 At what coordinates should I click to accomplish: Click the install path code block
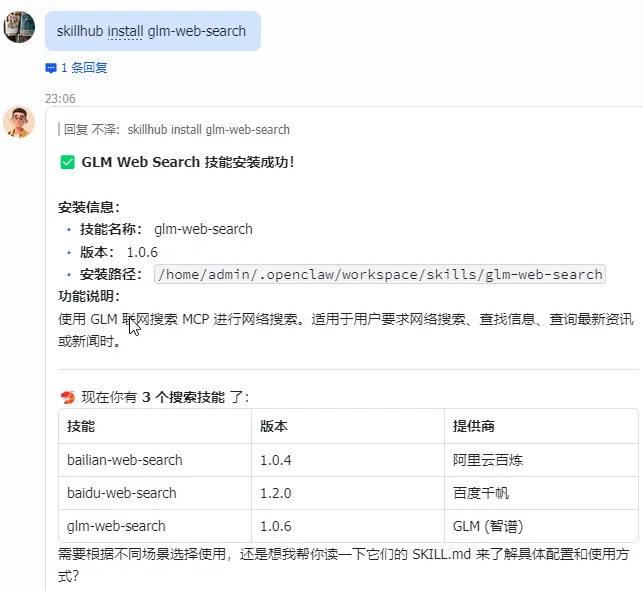[x=380, y=274]
